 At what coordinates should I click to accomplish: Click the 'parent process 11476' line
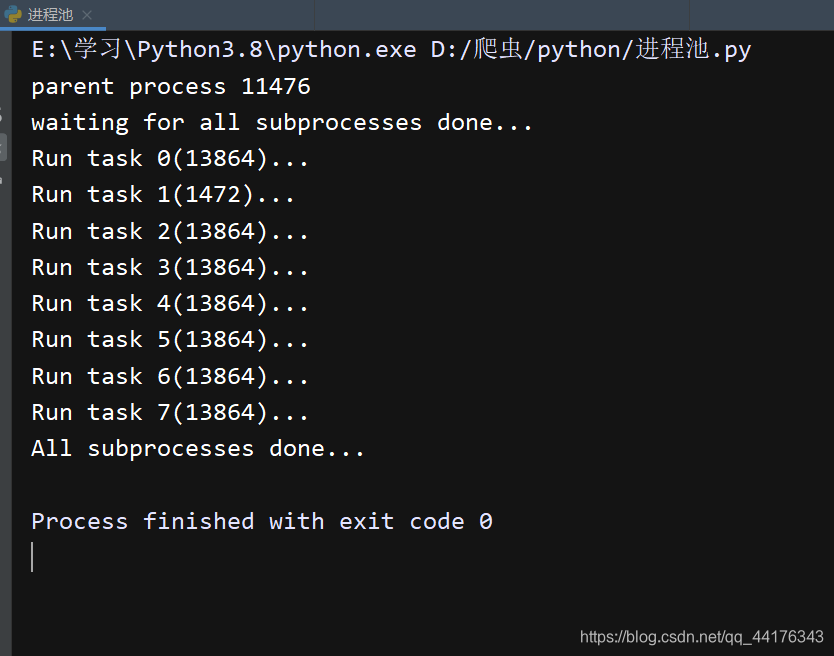(x=171, y=87)
